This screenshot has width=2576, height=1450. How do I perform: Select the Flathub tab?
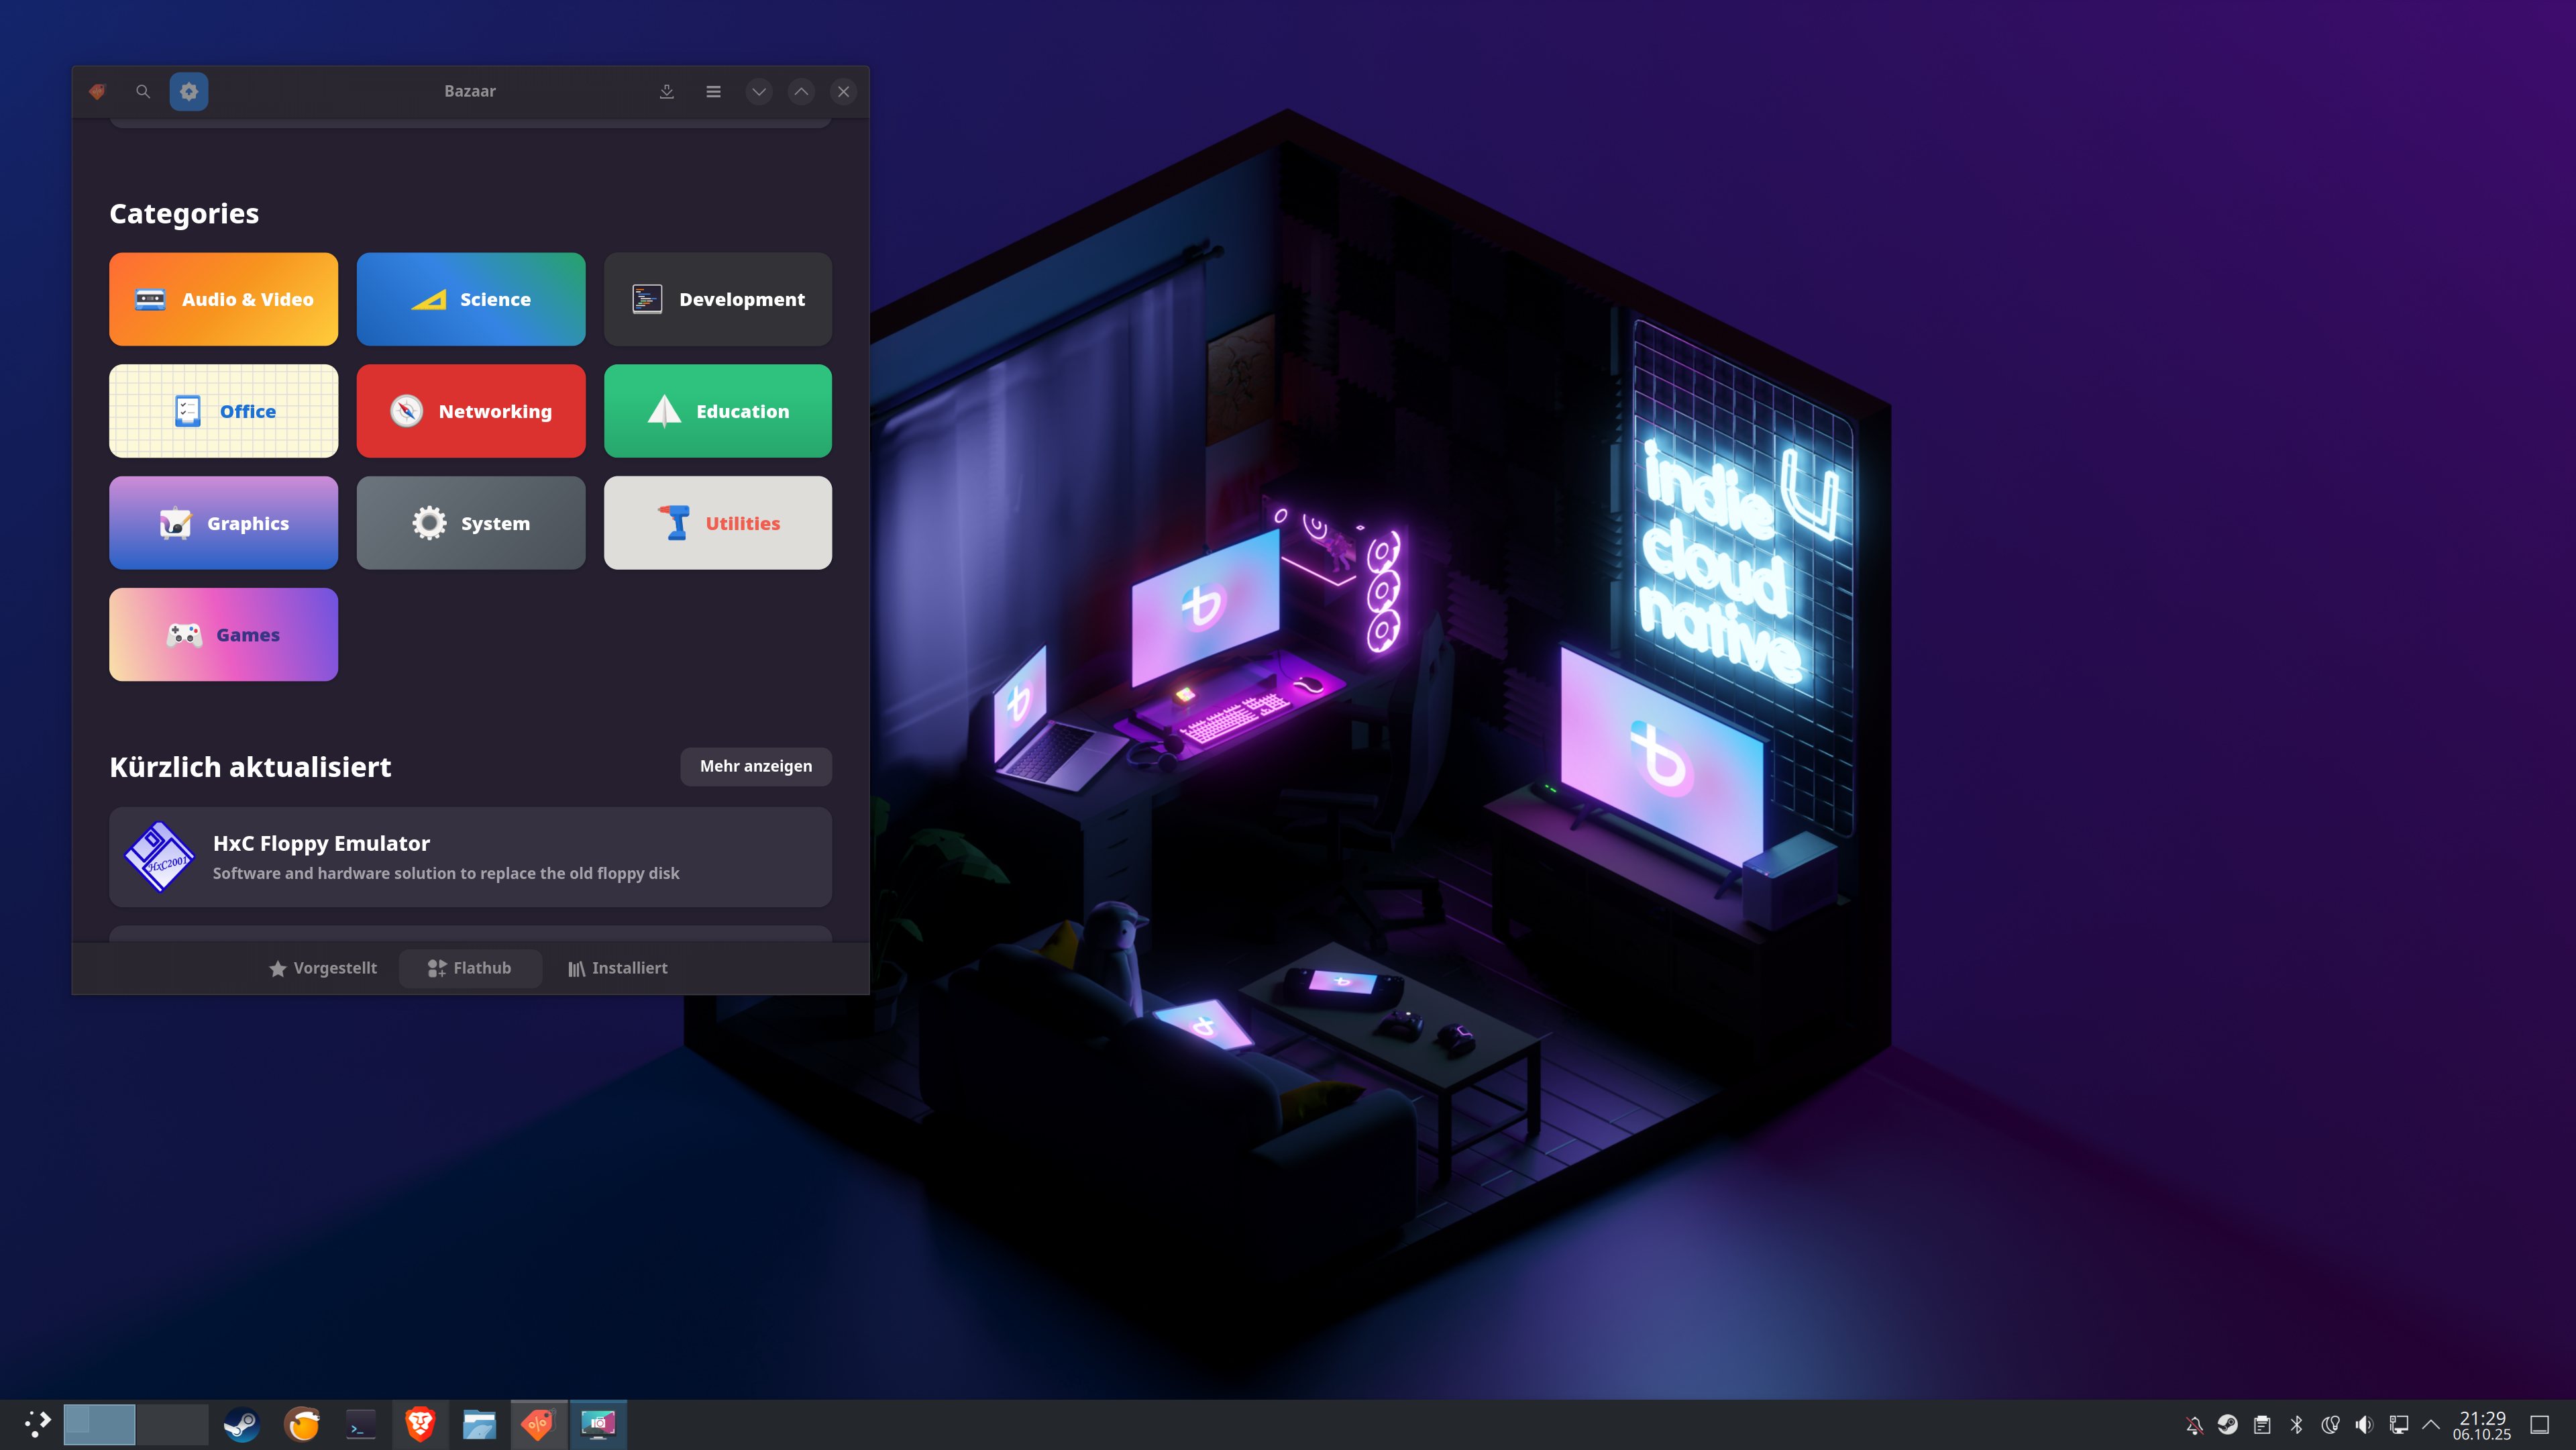470,968
